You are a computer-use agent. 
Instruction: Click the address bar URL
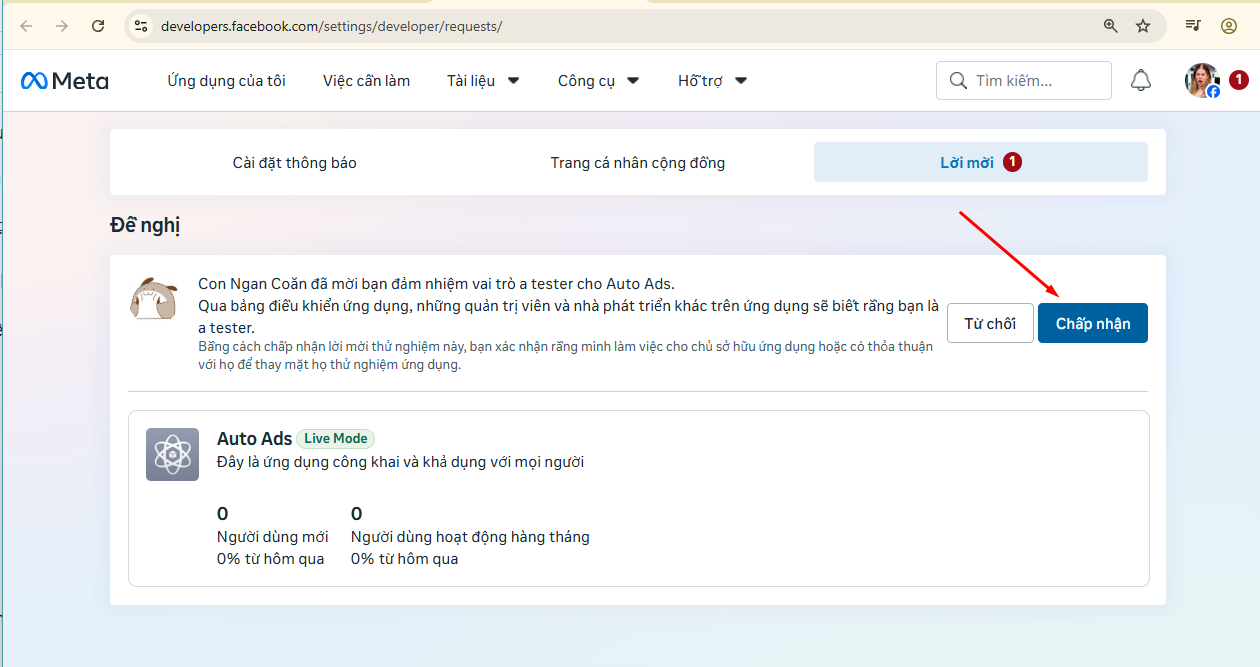(x=331, y=26)
